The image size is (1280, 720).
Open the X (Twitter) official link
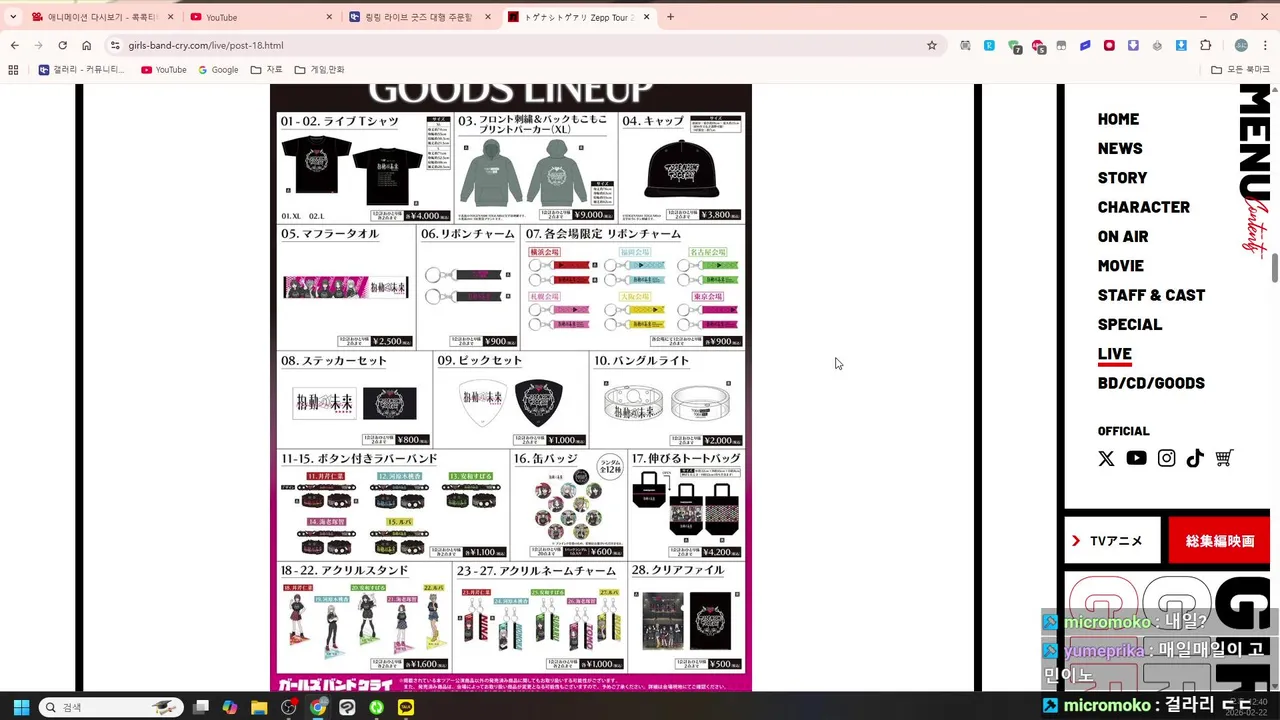coord(1106,458)
